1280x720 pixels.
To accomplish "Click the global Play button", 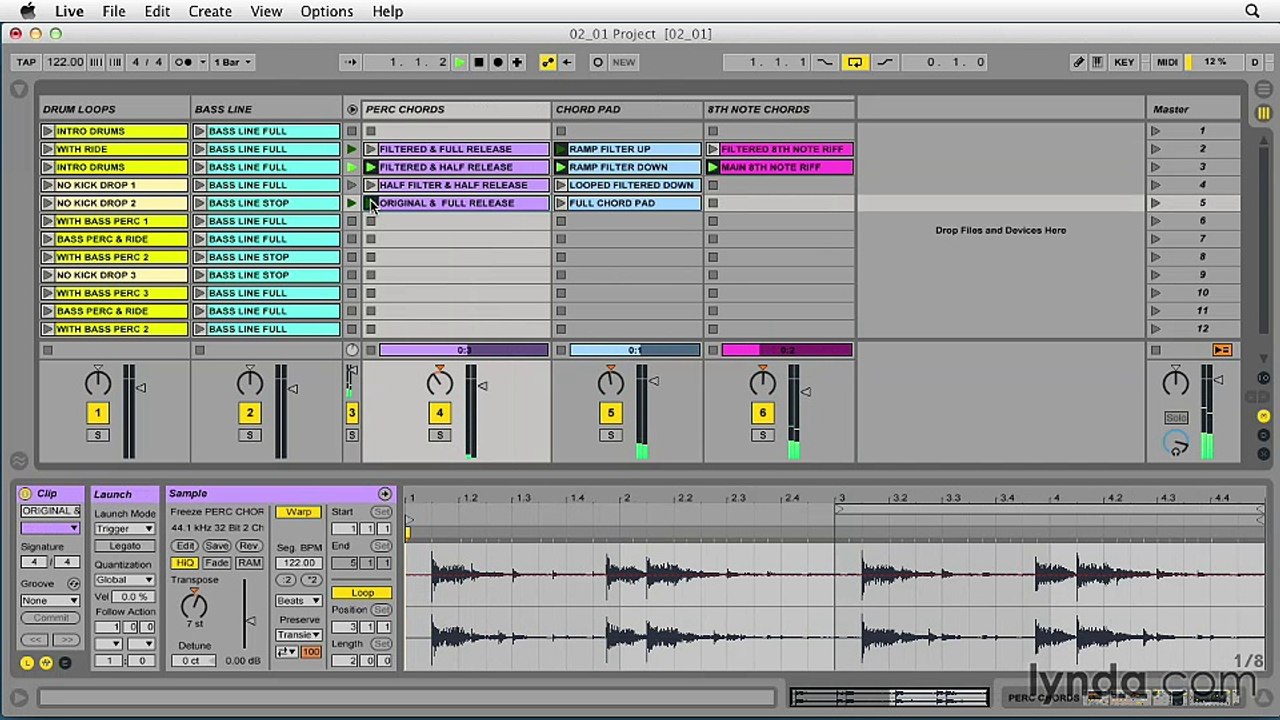I will (x=459, y=62).
